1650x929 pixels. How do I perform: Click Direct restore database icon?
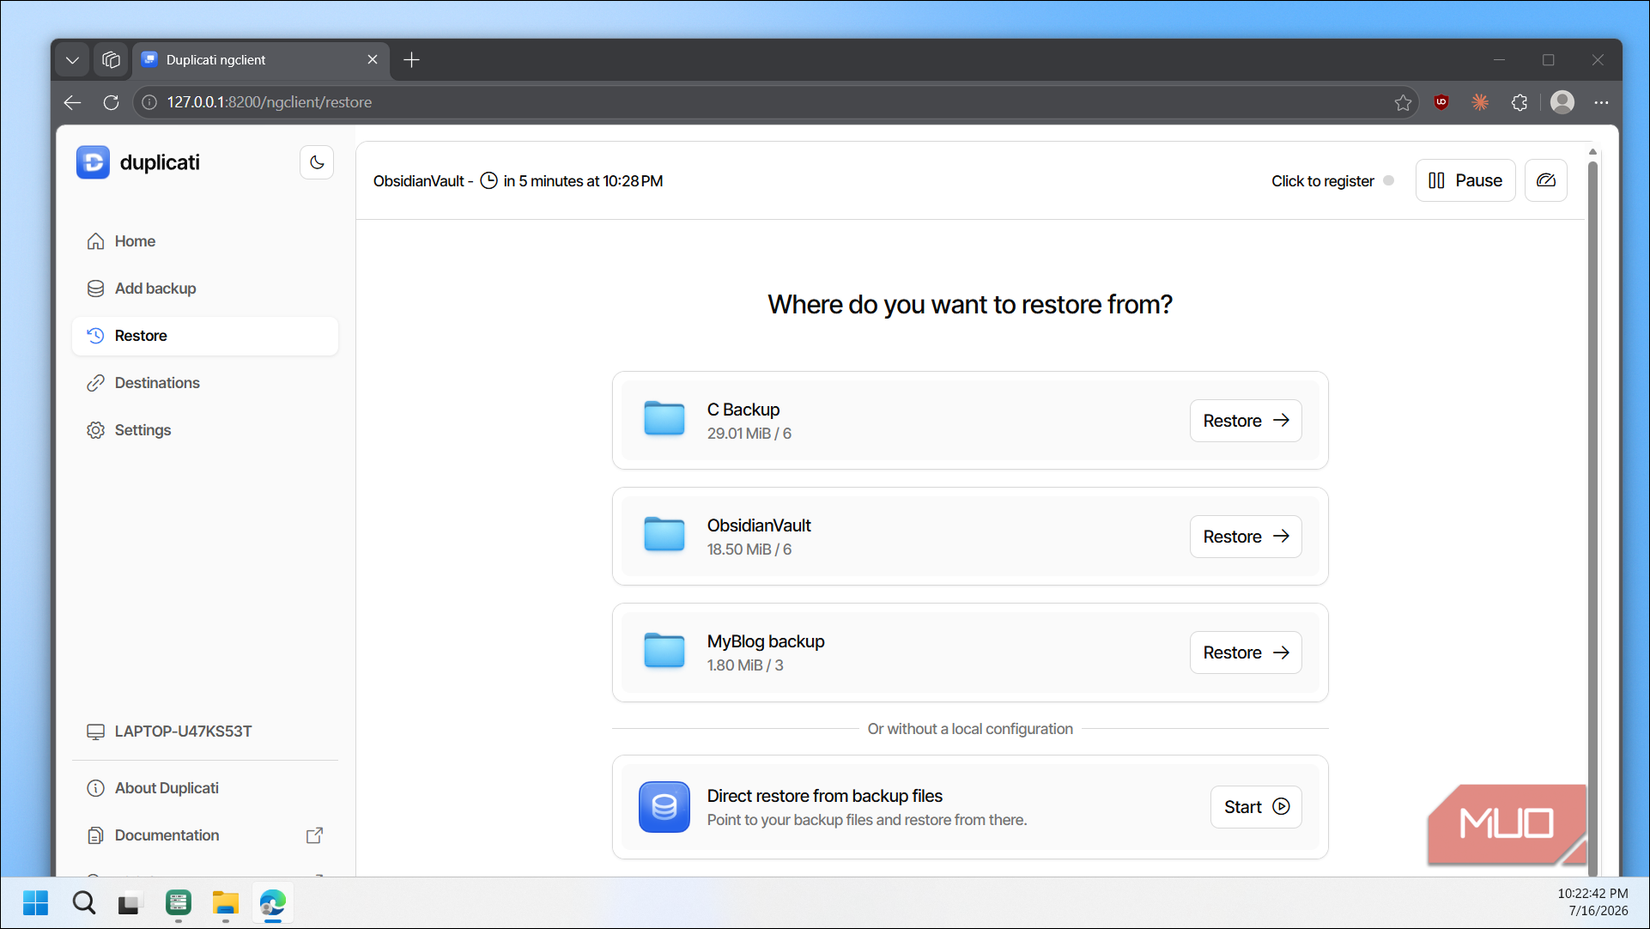[x=664, y=807]
